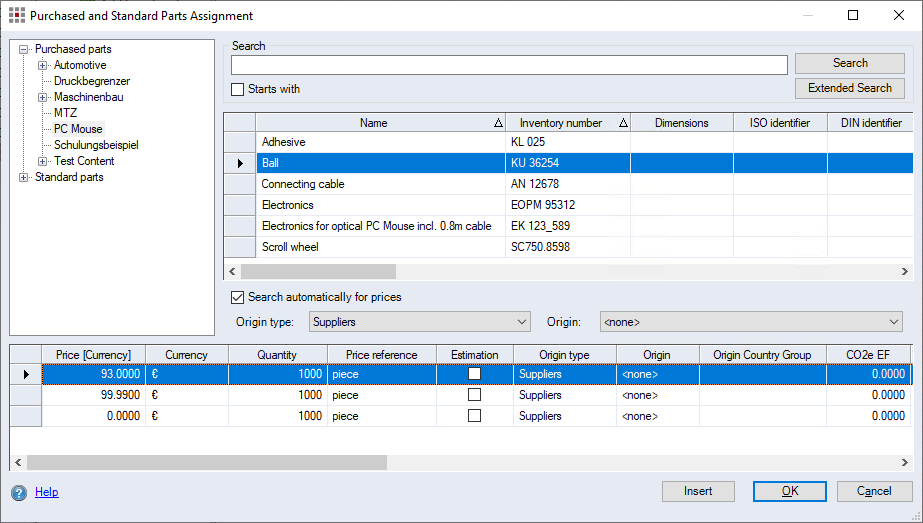Enable the Starts with checkbox

238,89
